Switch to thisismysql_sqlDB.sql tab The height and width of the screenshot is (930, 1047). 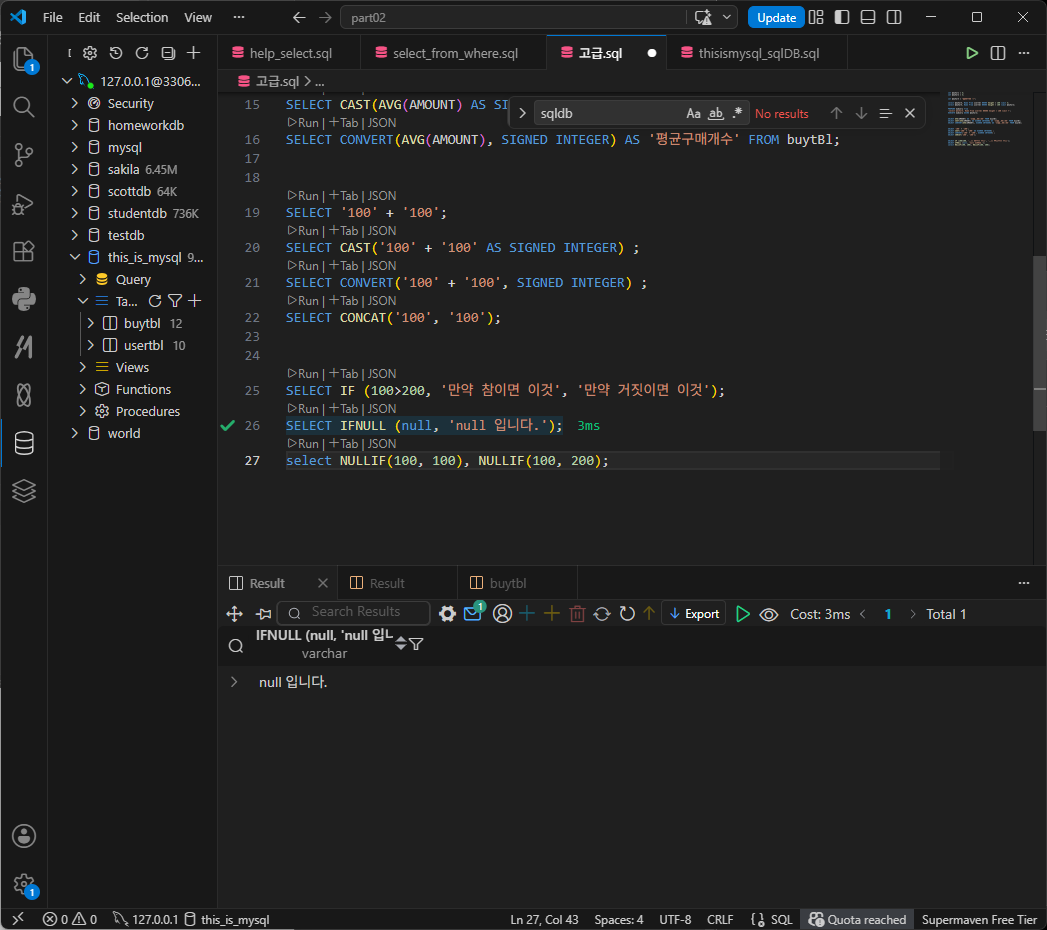point(759,53)
